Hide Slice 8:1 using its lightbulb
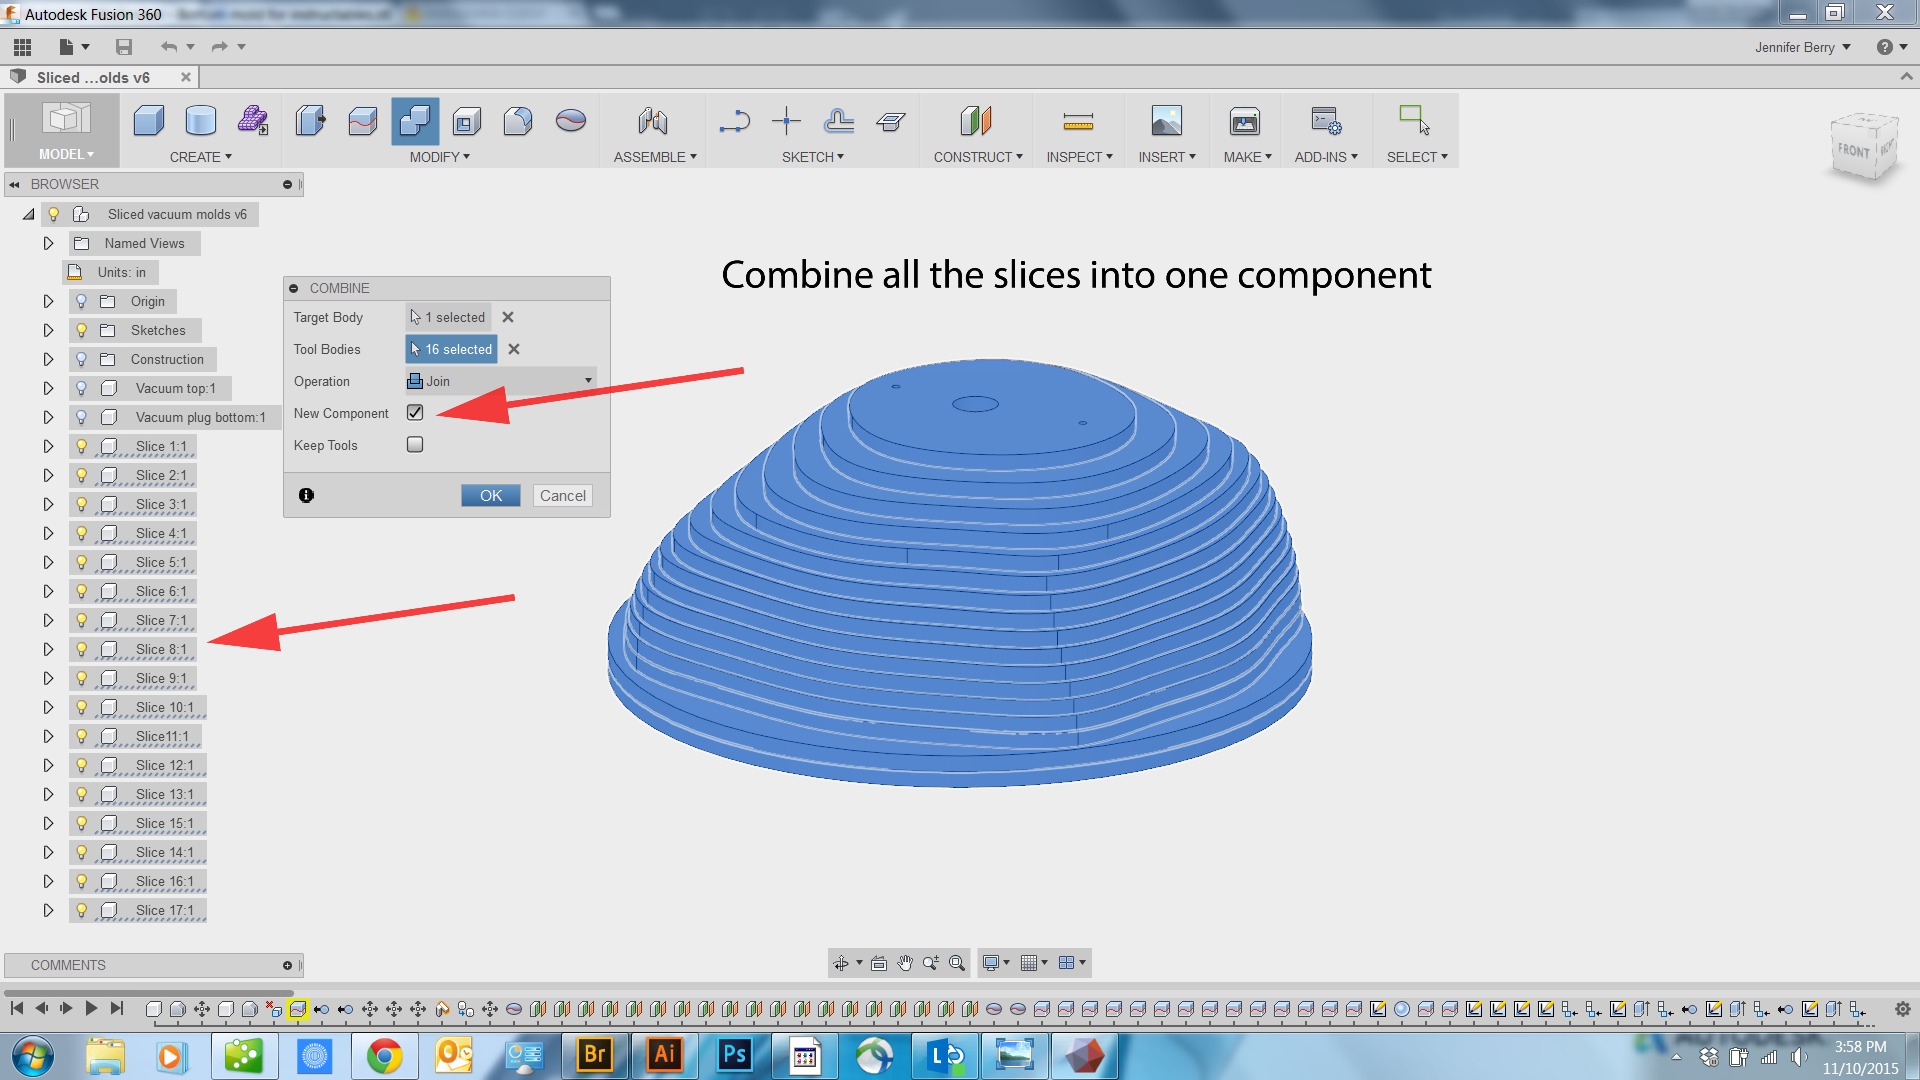 82,649
